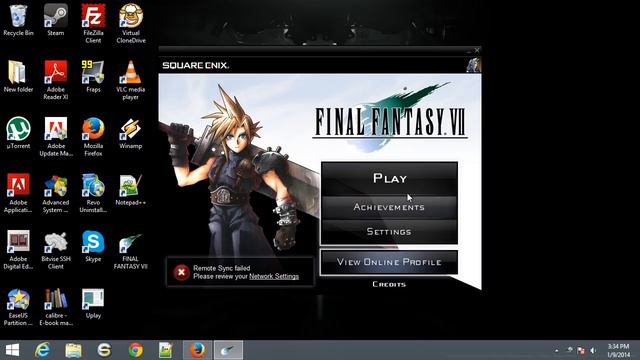Click View Online Profile button
This screenshot has width=640, height=360.
click(x=389, y=262)
